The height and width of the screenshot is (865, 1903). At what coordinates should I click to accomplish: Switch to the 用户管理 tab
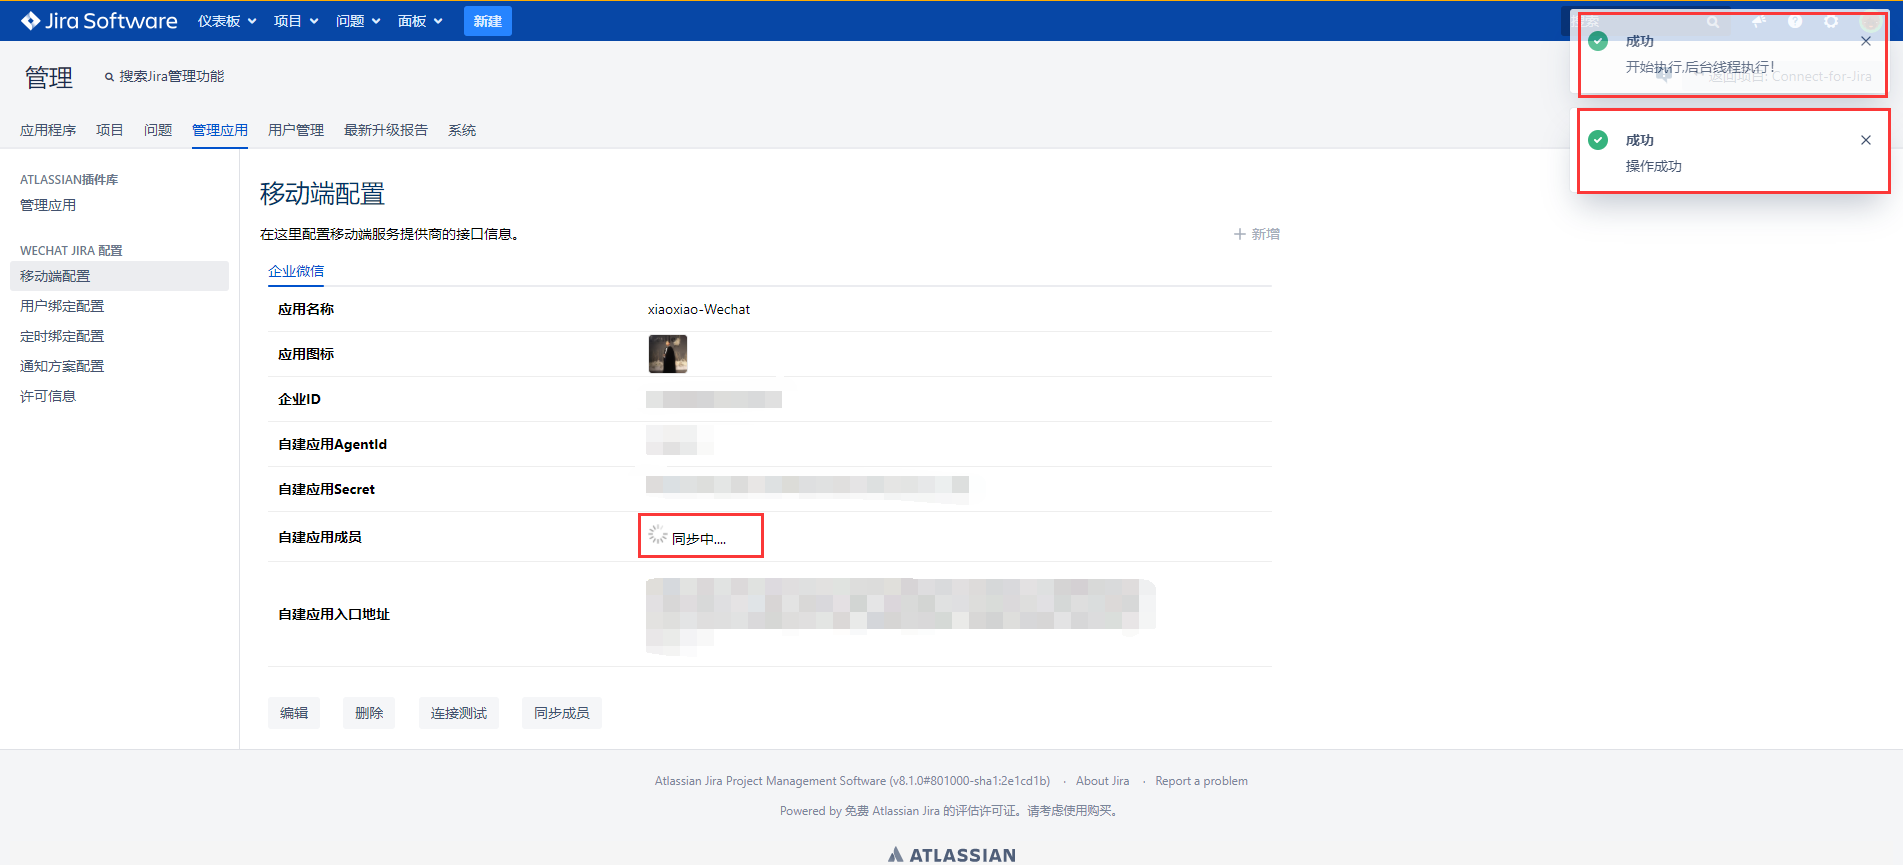tap(296, 130)
